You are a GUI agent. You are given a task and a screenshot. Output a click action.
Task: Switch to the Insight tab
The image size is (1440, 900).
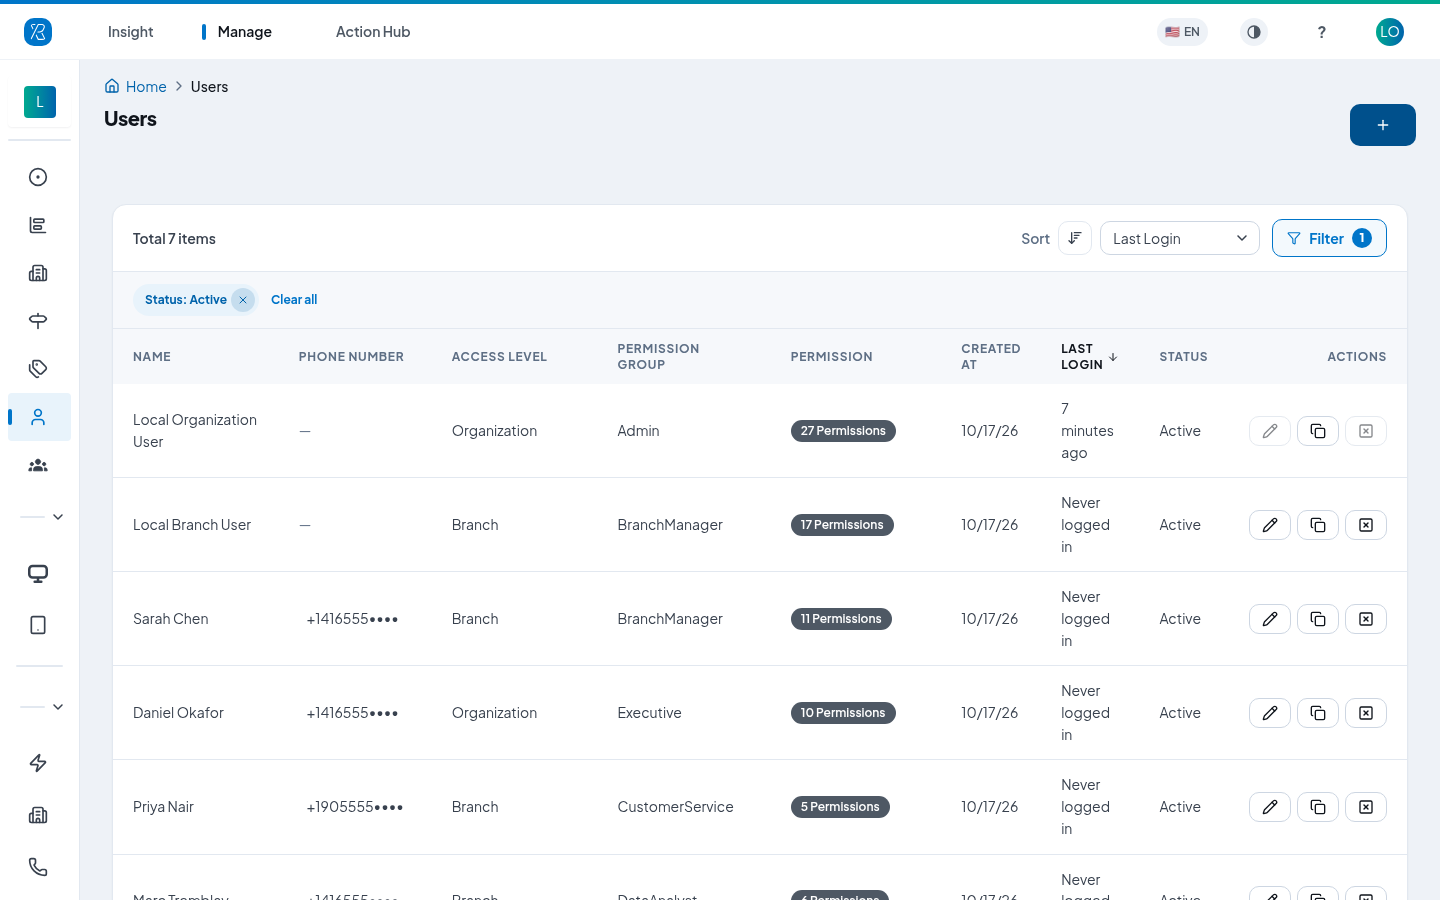point(131,32)
